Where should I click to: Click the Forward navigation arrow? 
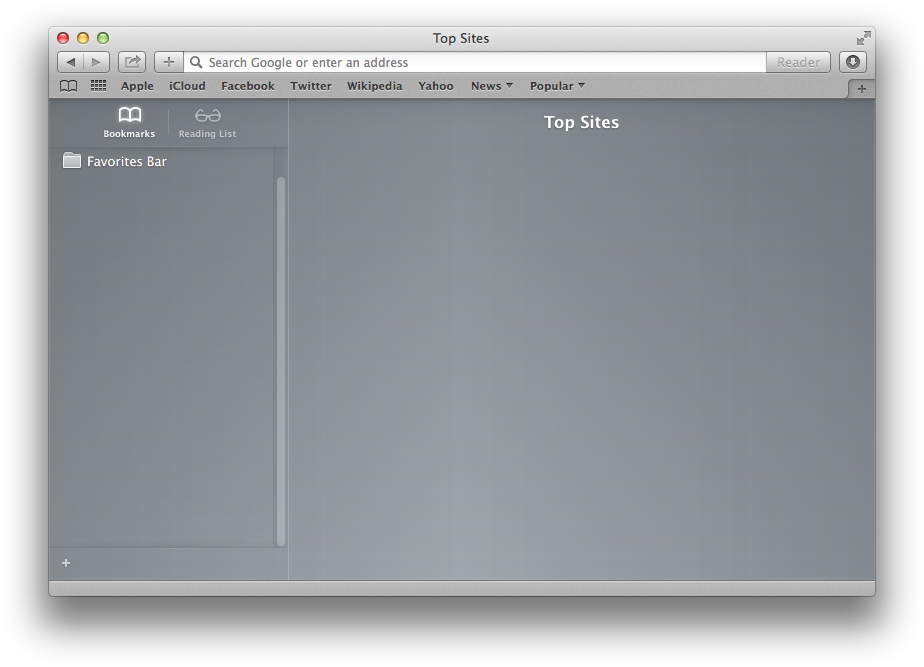coord(96,62)
